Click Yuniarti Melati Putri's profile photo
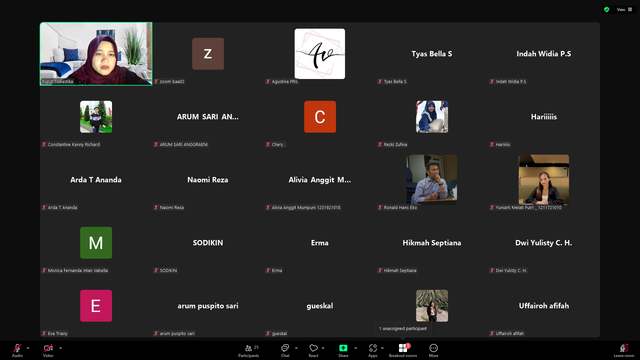This screenshot has width=640, height=360. 544,180
